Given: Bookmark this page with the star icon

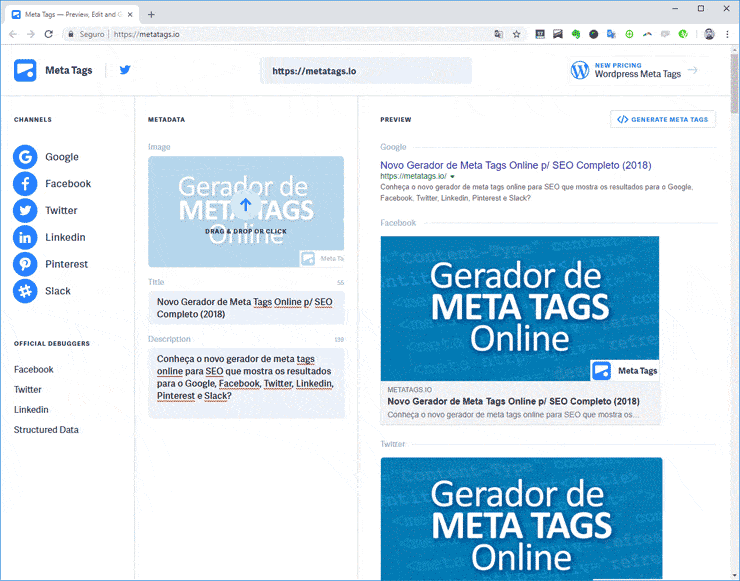Looking at the screenshot, I should (x=517, y=34).
